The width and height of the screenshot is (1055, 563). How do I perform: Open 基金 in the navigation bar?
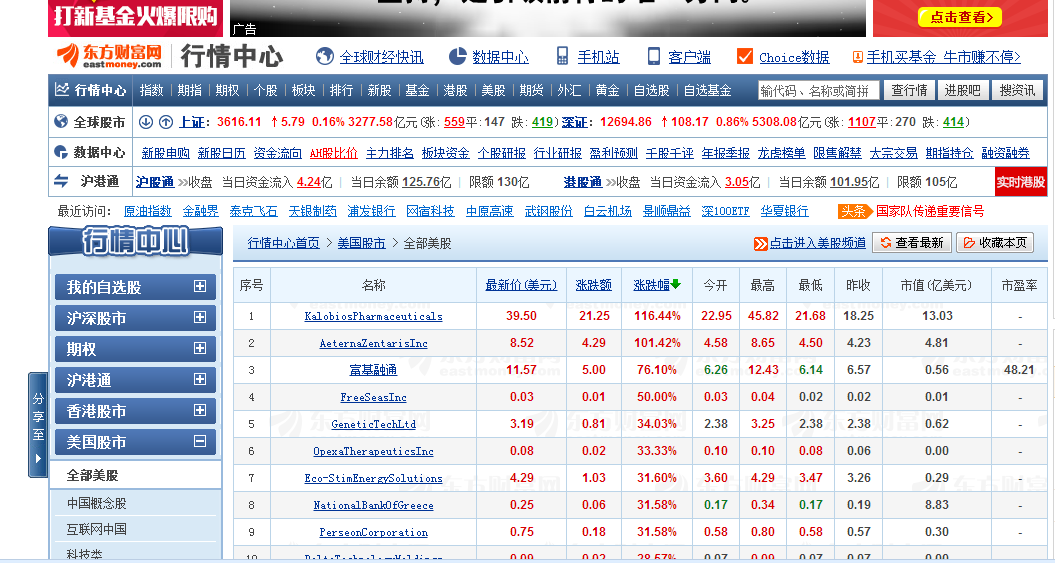[x=417, y=90]
